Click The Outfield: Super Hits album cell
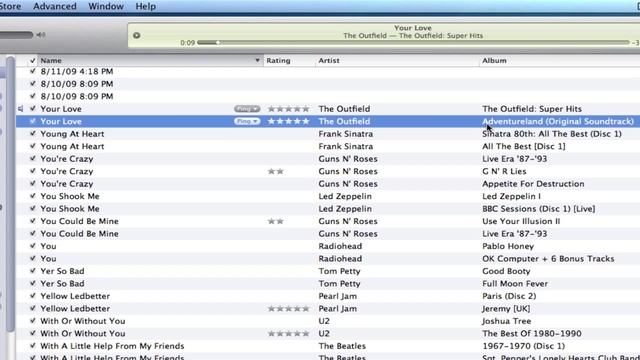Screen dimensions: 640x360 click(532, 109)
